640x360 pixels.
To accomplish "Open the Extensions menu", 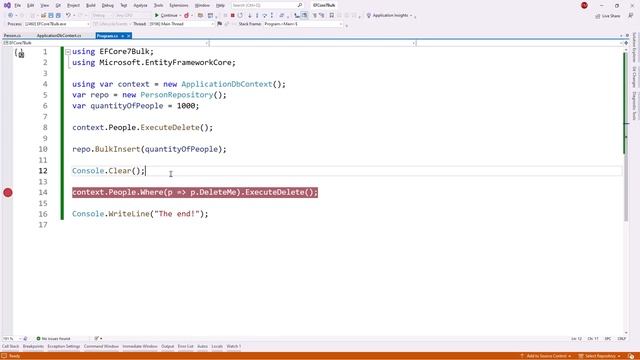I will click(x=179, y=5).
